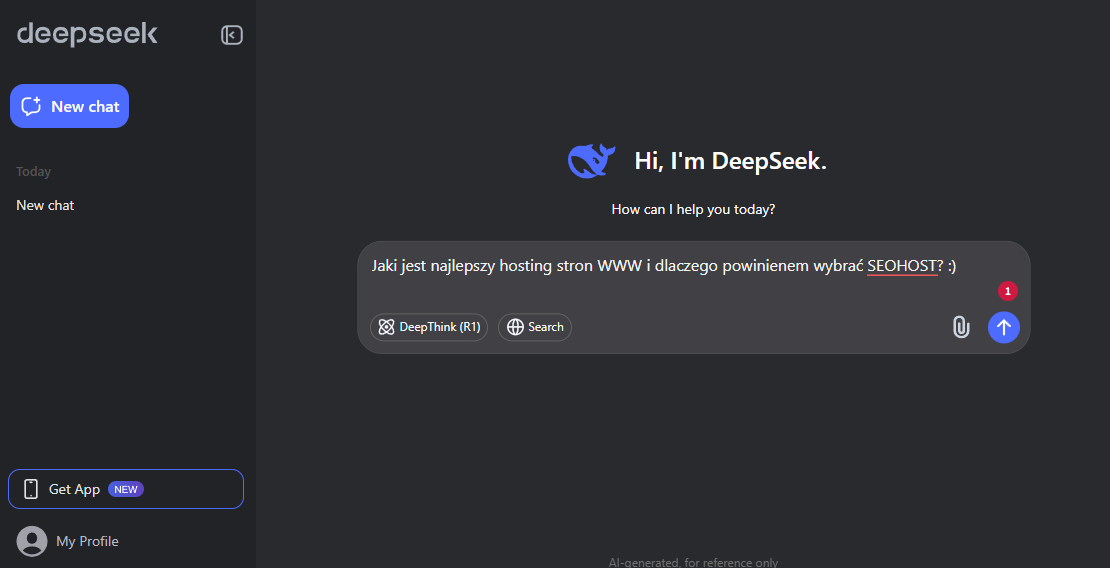
Task: Click the Get App label
Action: (x=74, y=489)
